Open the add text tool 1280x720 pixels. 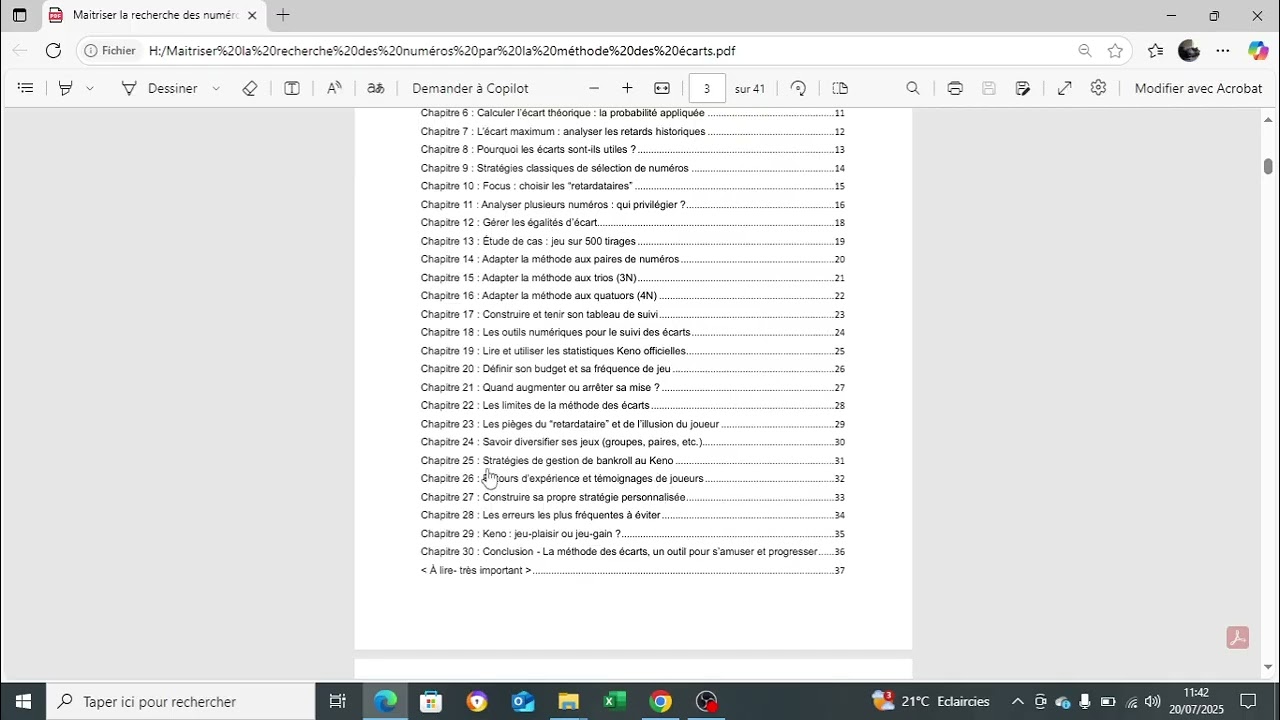click(x=292, y=88)
